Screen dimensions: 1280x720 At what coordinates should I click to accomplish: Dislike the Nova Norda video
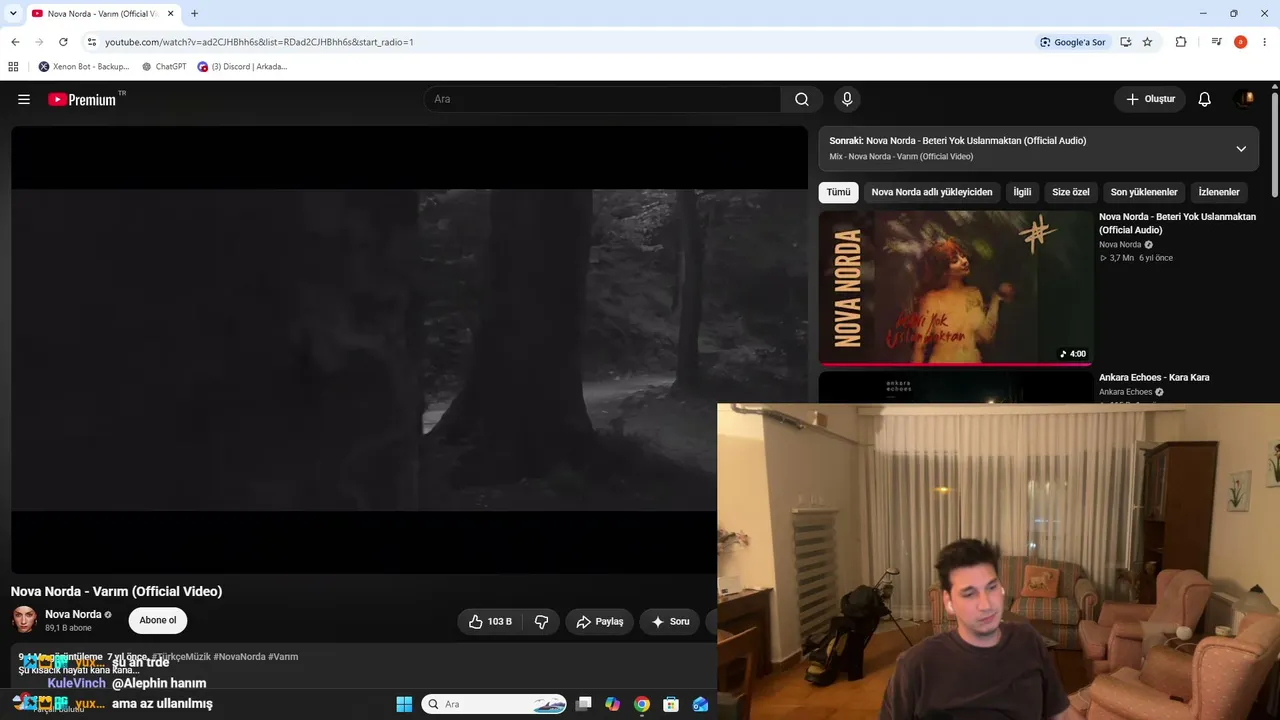541,621
